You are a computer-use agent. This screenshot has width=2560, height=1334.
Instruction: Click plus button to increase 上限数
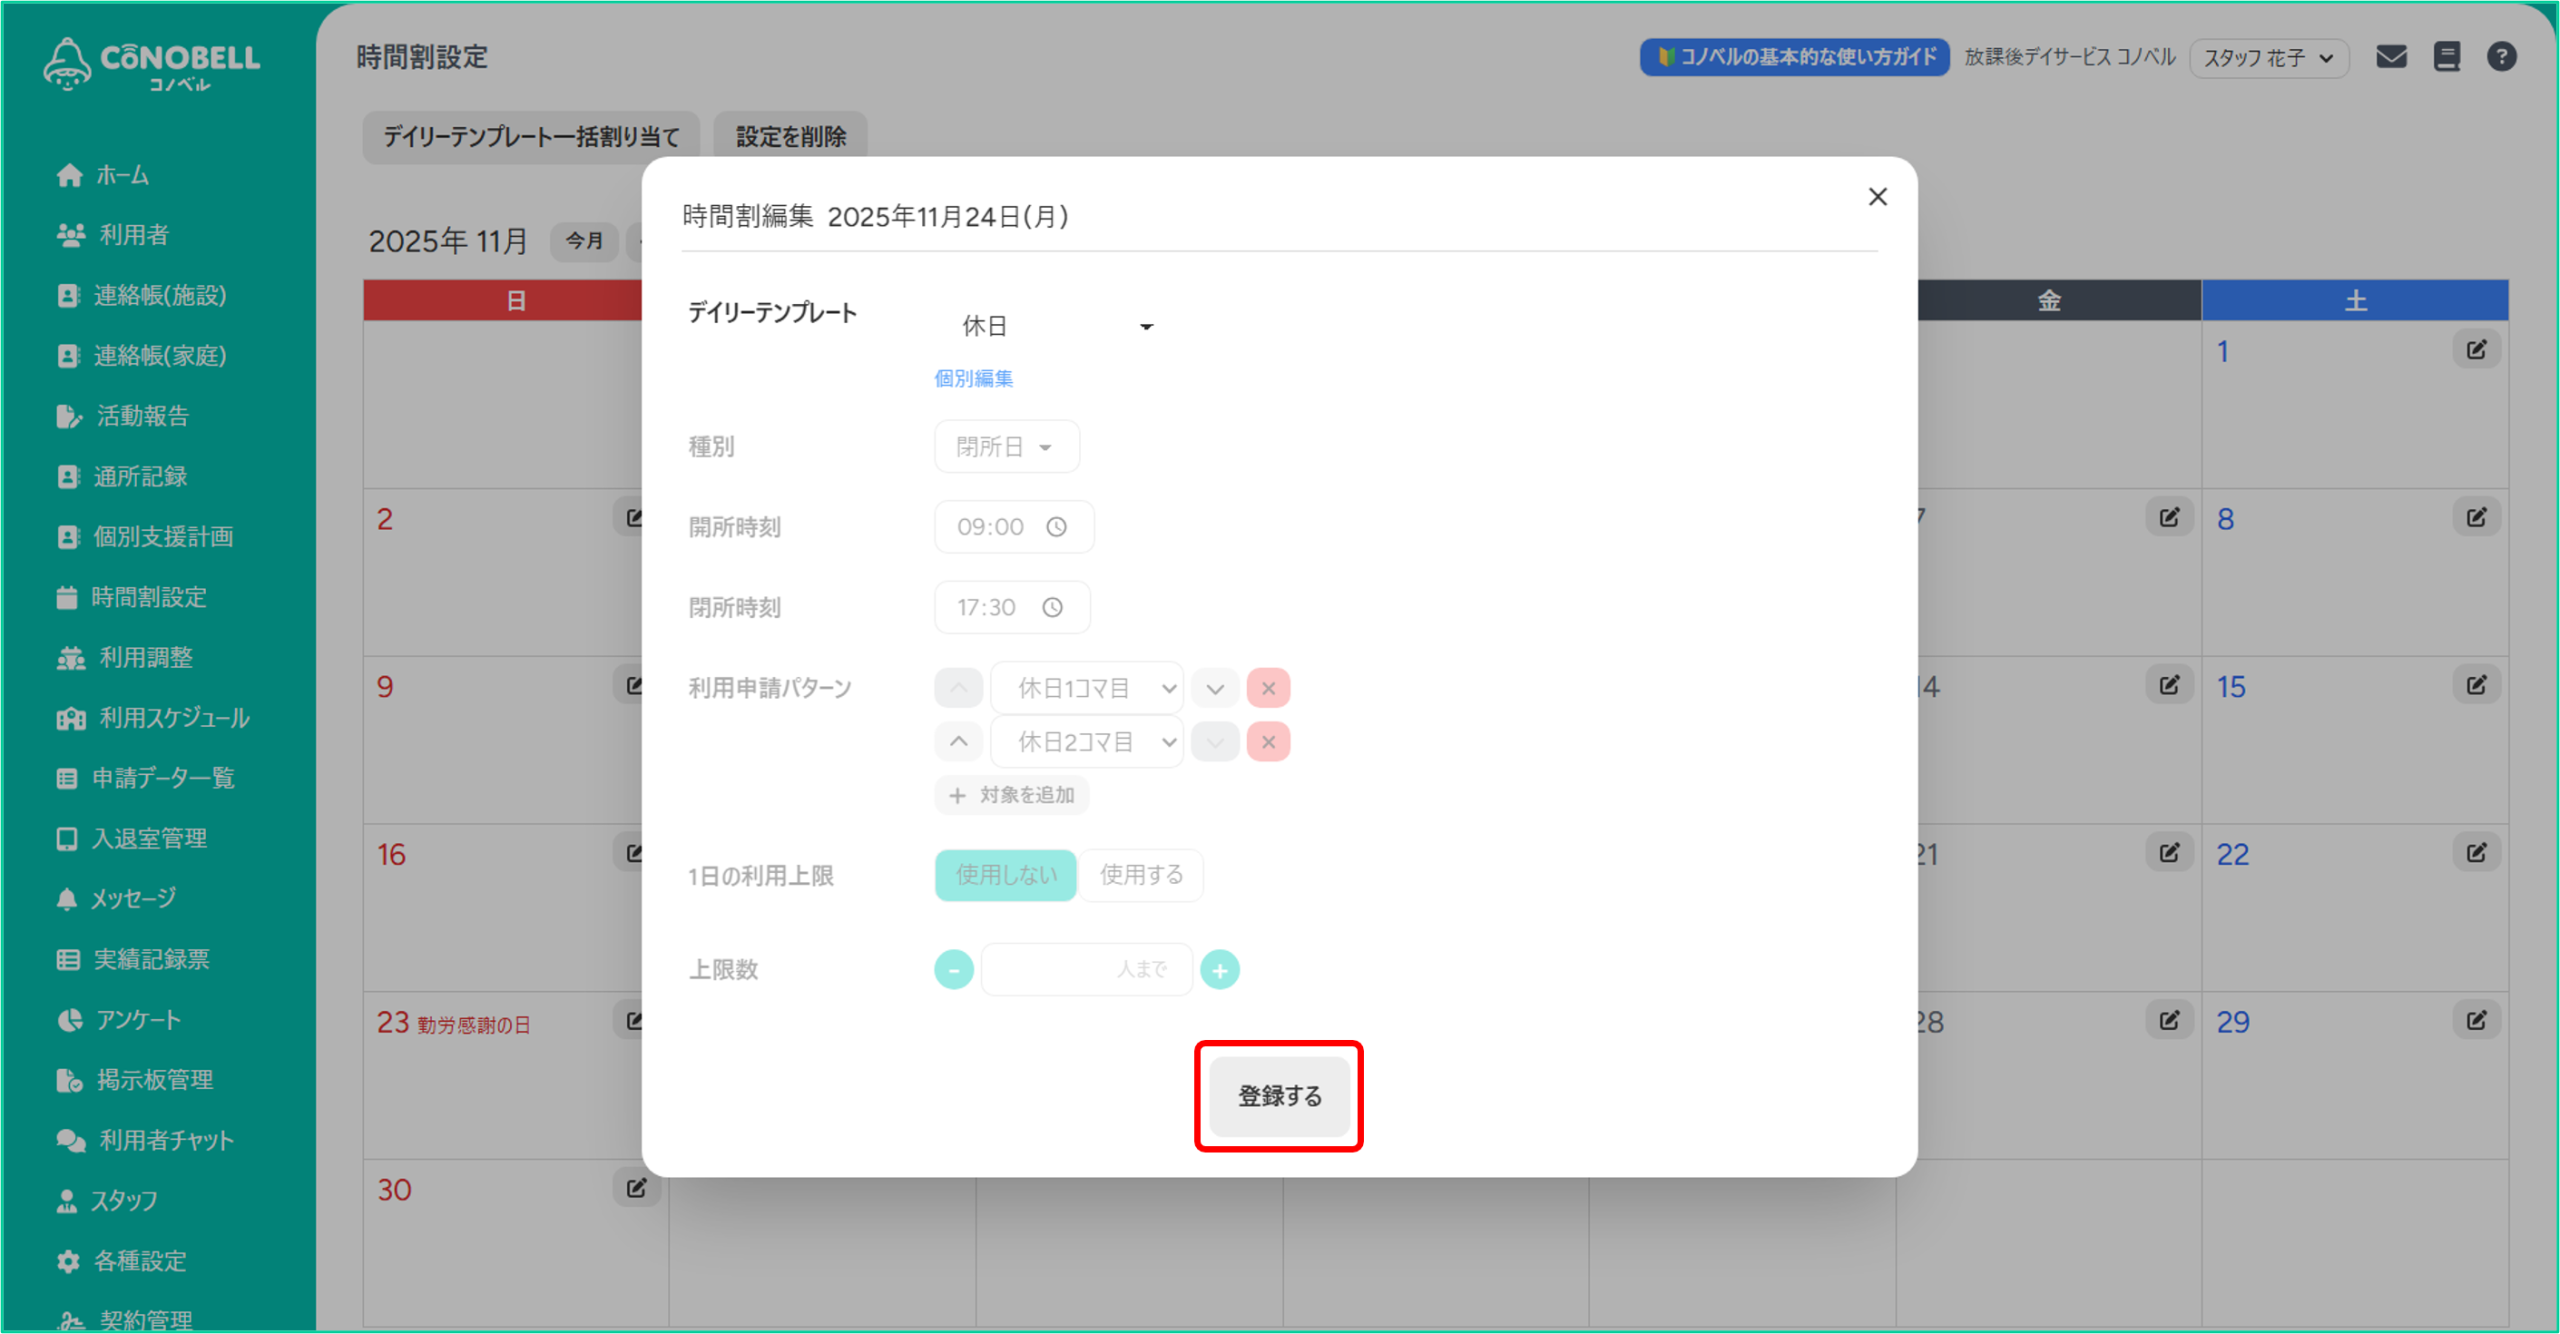click(1219, 970)
